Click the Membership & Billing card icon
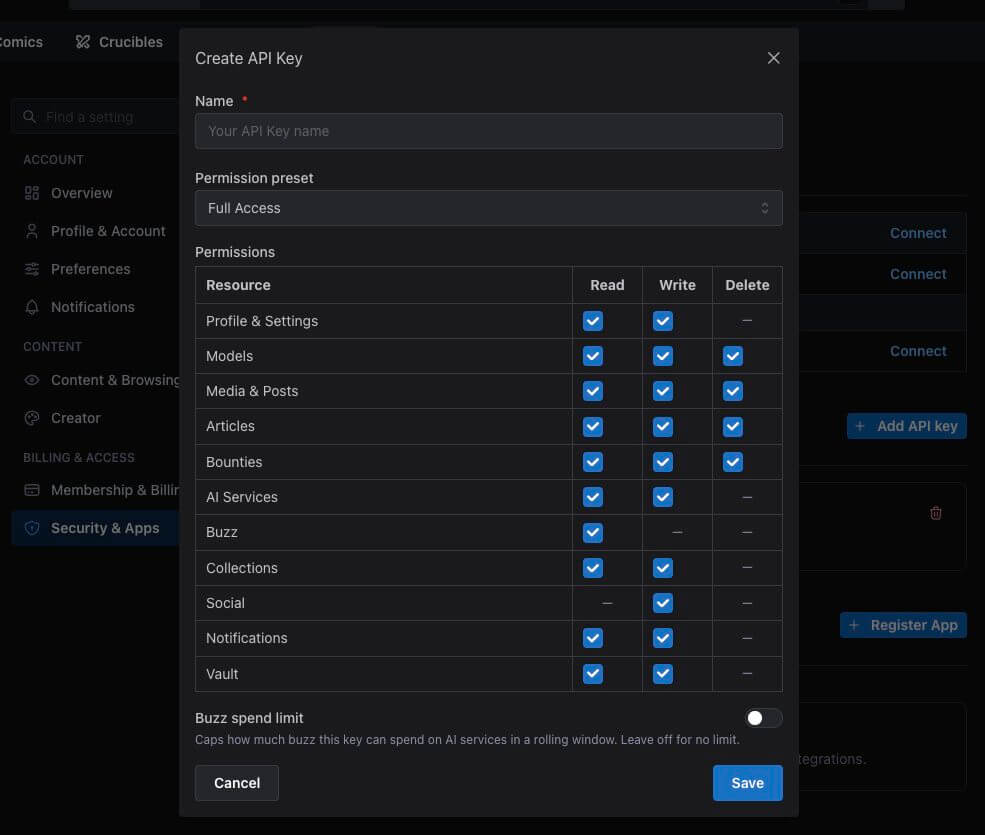 point(32,490)
